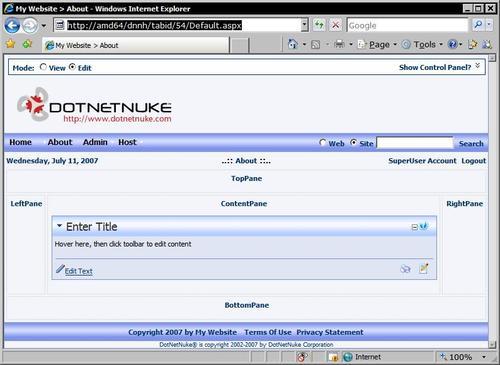Screen dimensions: 500x365
Task: Expand the address bar history dropdown
Action: pos(305,25)
